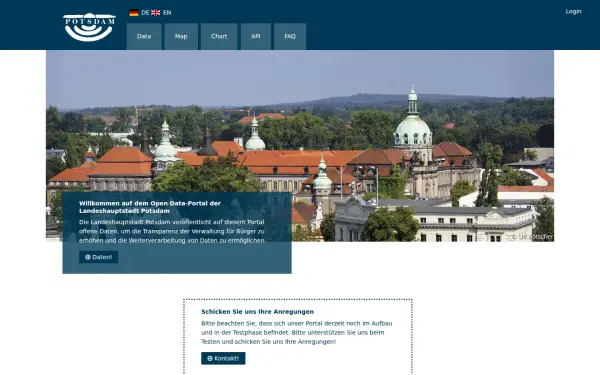Click the 'Die Landeshauptstadt Potsdam veröffentlicht' paragraph

click(172, 231)
